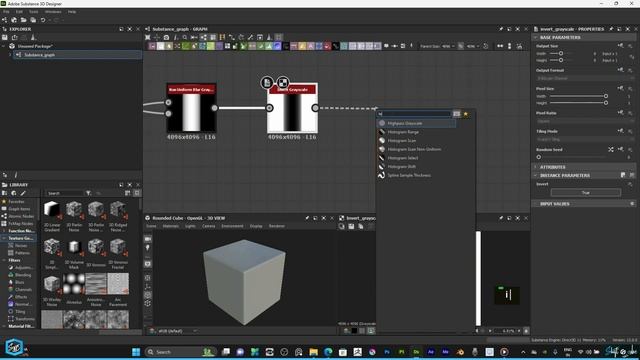Expand Substance_graph tree arrow in Explorer
The height and width of the screenshot is (360, 640).
pos(10,55)
